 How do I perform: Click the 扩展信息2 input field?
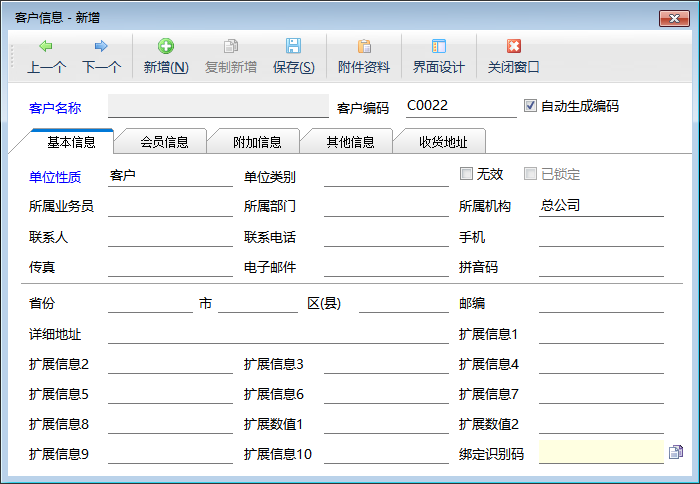170,363
